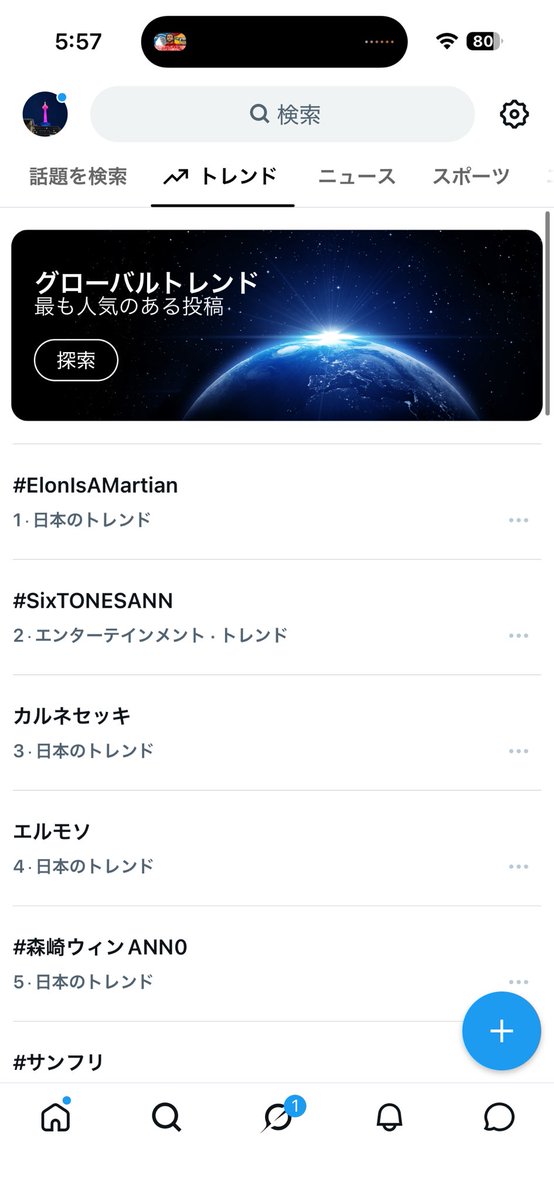Go to the Home tab icon
The height and width of the screenshot is (1200, 554).
pyautogui.click(x=56, y=1117)
